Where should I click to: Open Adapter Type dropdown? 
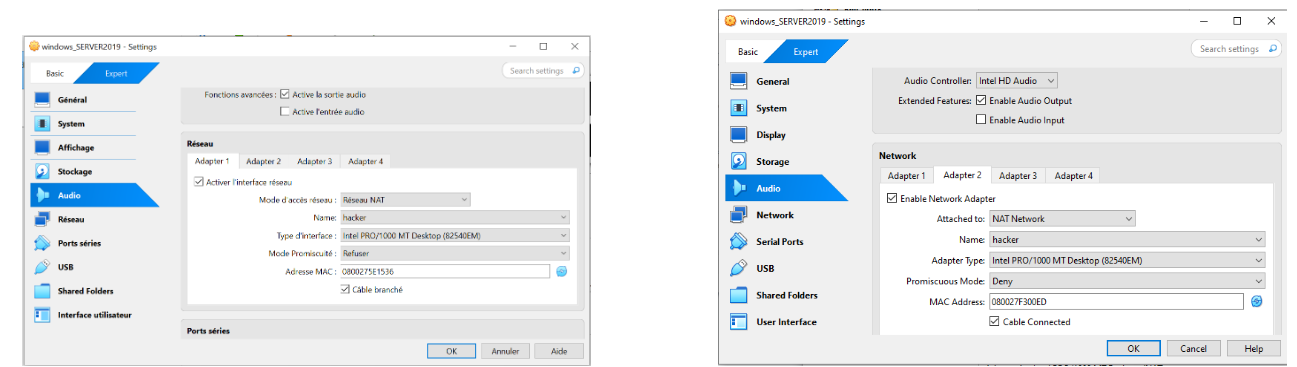[1127, 260]
